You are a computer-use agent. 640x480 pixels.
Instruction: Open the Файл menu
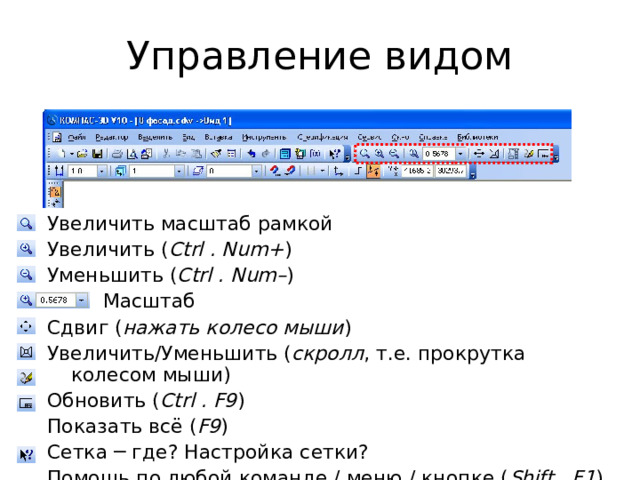77,137
